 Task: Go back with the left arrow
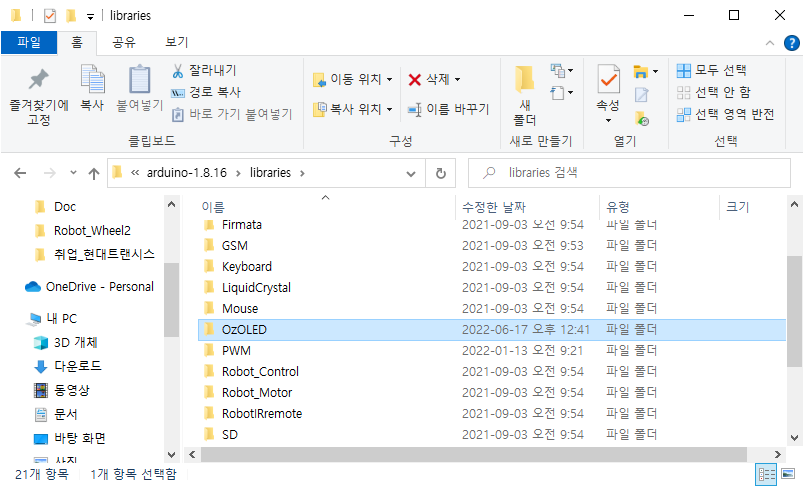tap(20, 173)
